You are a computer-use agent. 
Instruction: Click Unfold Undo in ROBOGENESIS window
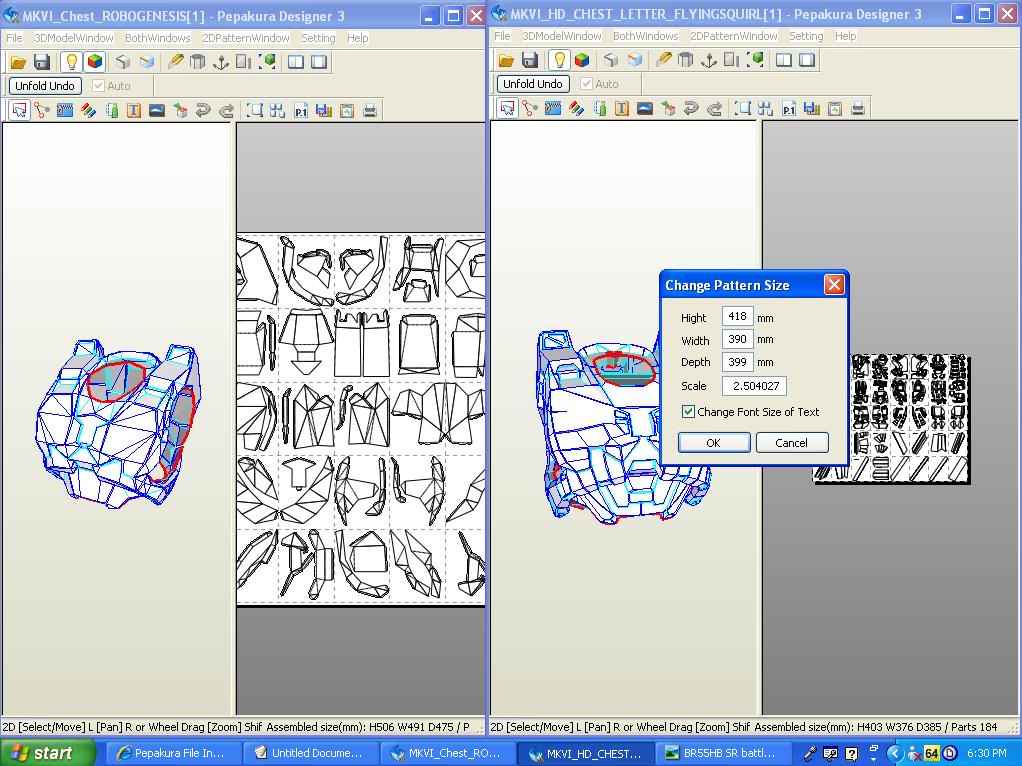coord(45,85)
